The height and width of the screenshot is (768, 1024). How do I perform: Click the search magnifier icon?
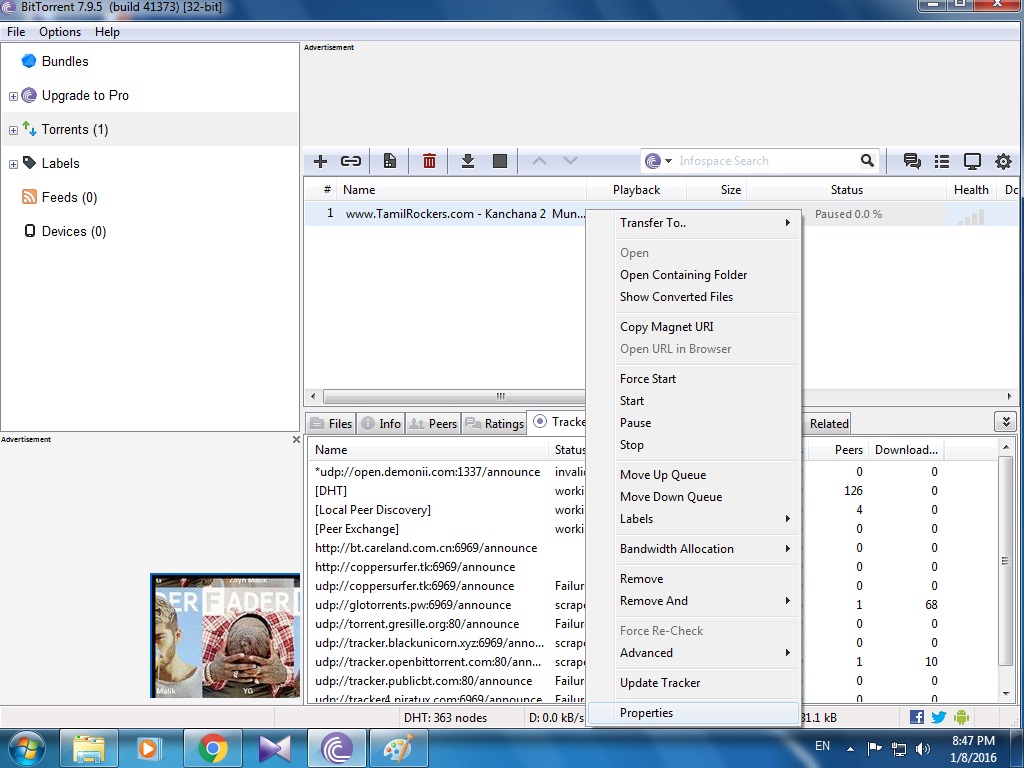(x=867, y=161)
